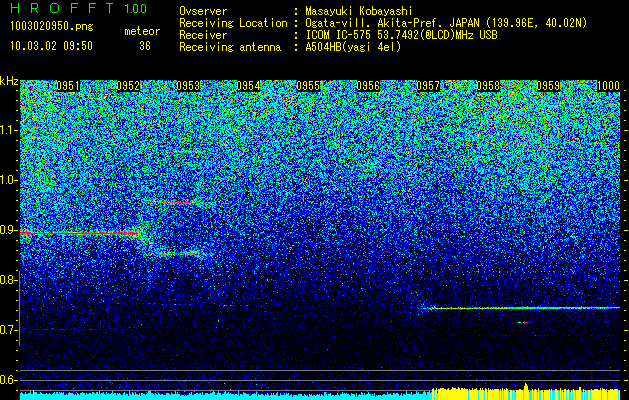Click the 1.1 kHz axis label

(x=8, y=130)
